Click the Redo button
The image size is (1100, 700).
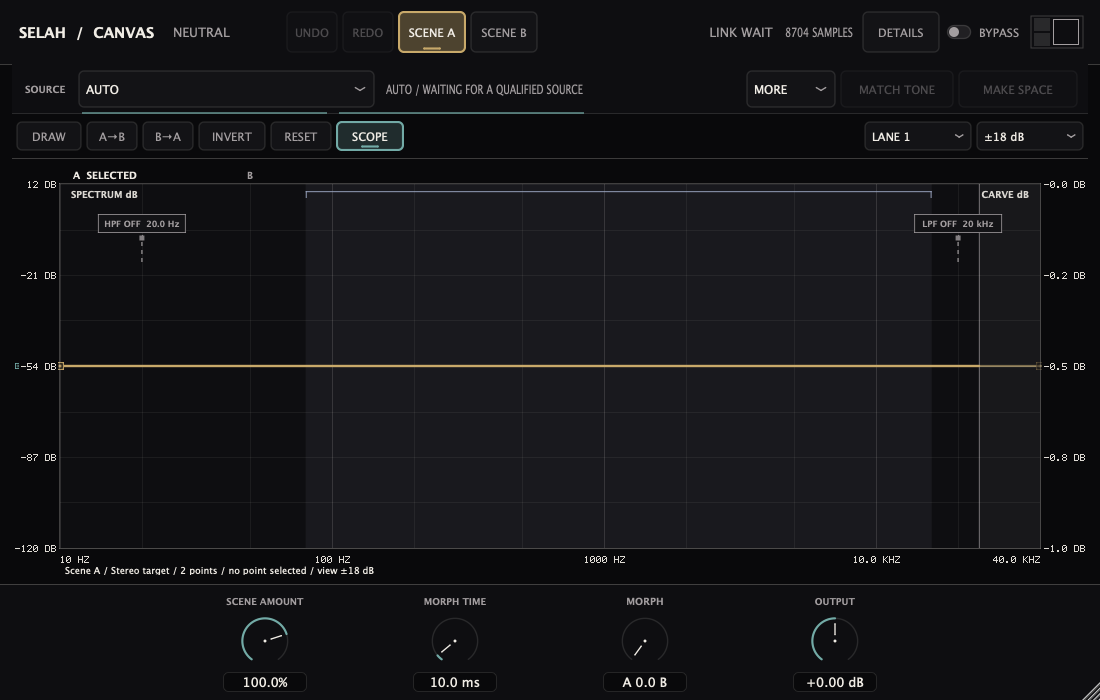point(368,32)
